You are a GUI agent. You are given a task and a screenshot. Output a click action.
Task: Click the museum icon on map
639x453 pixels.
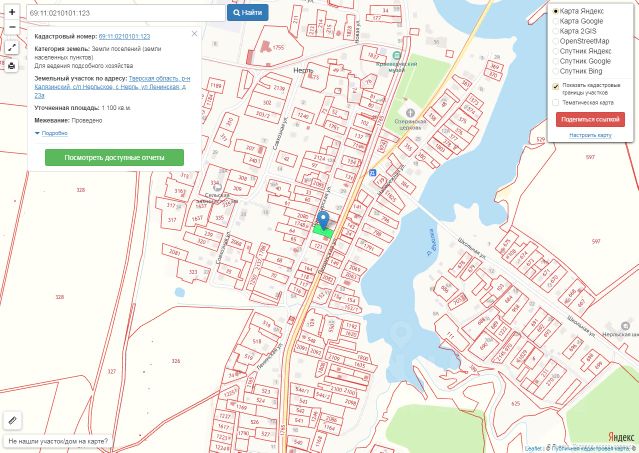[x=396, y=55]
